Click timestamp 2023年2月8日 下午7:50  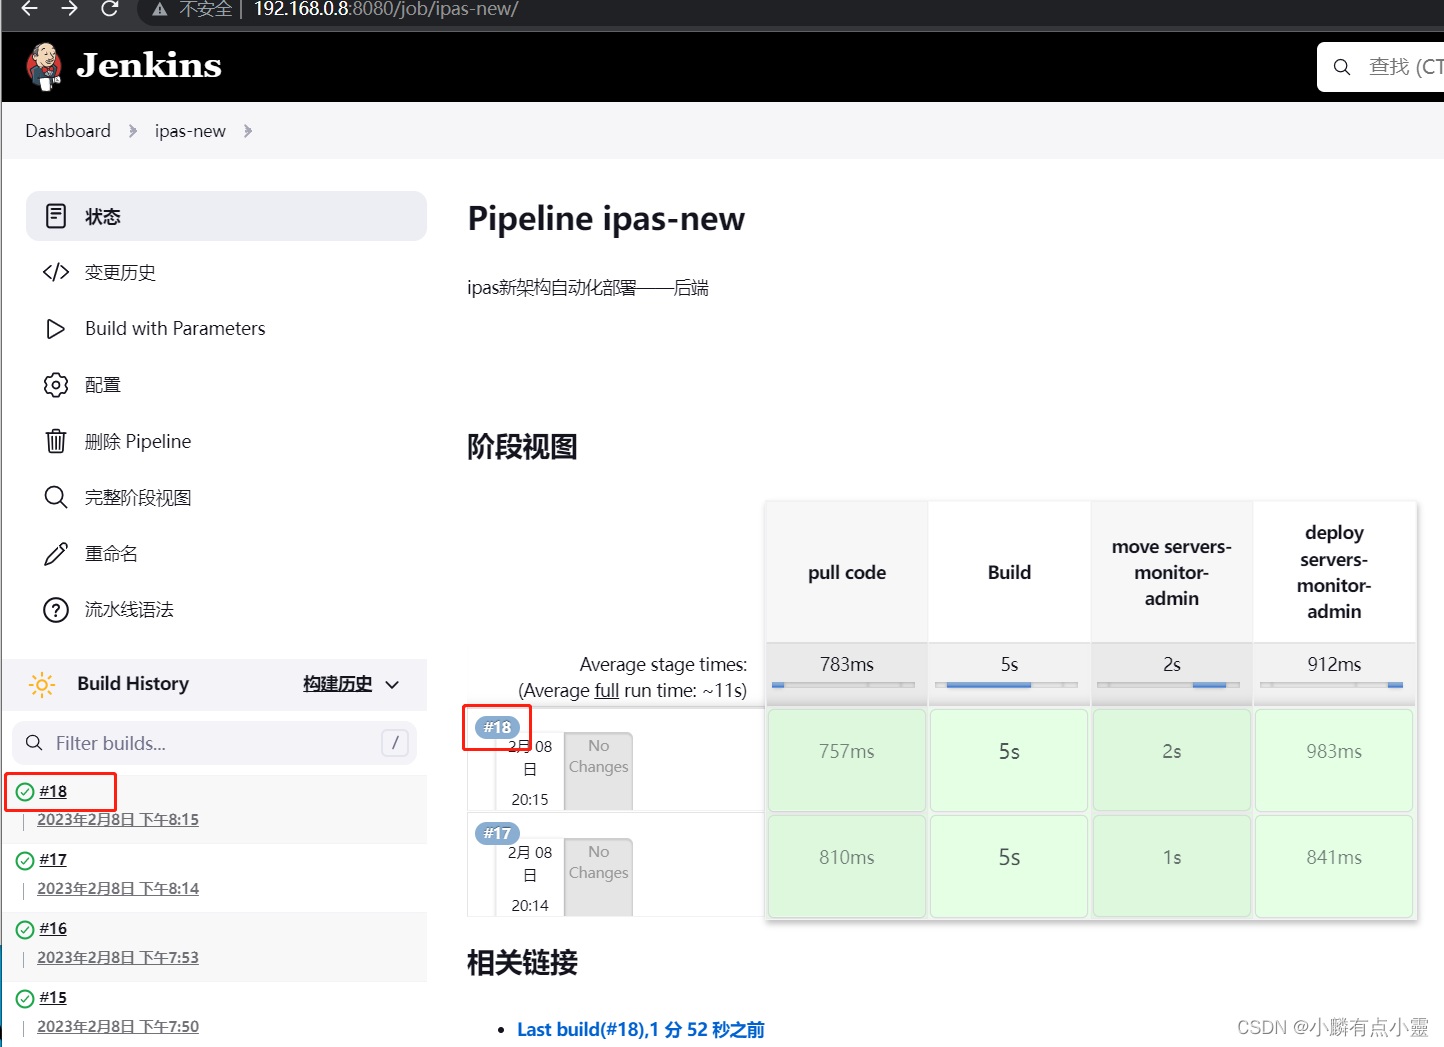[x=118, y=1027]
